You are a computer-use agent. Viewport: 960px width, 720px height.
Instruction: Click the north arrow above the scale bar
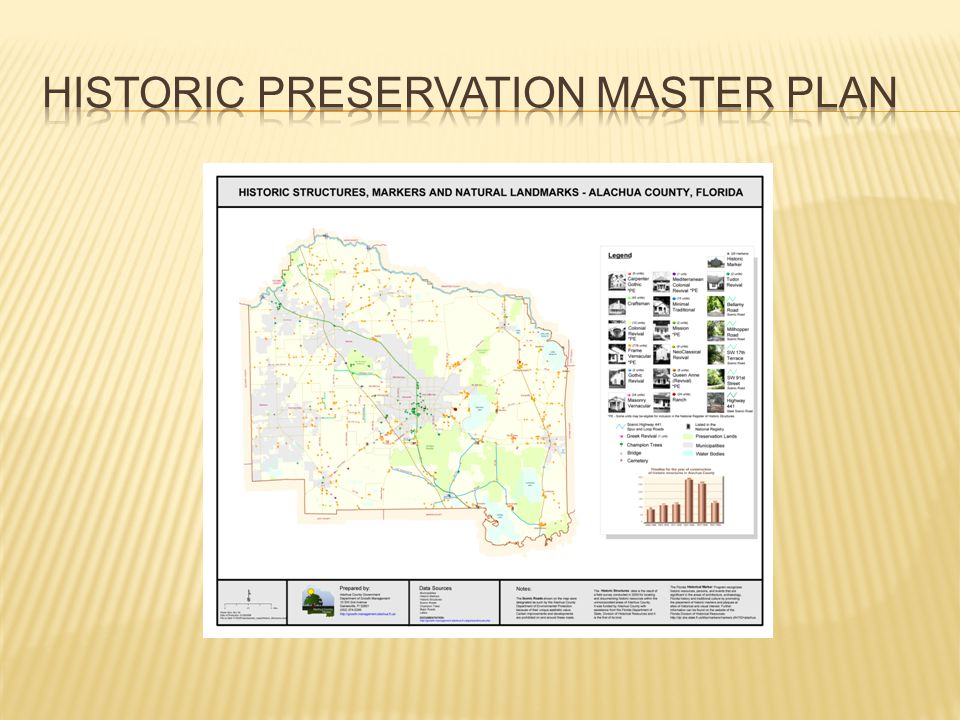tap(249, 595)
